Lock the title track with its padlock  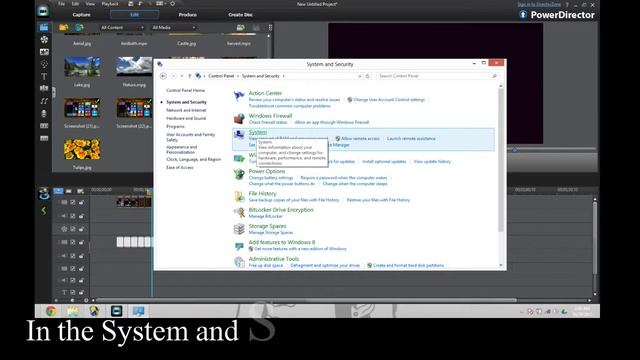81,292
